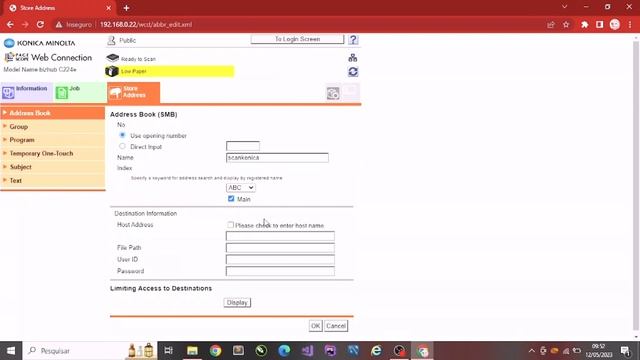Click the Host Address input field
This screenshot has width=640, height=360.
click(280, 236)
